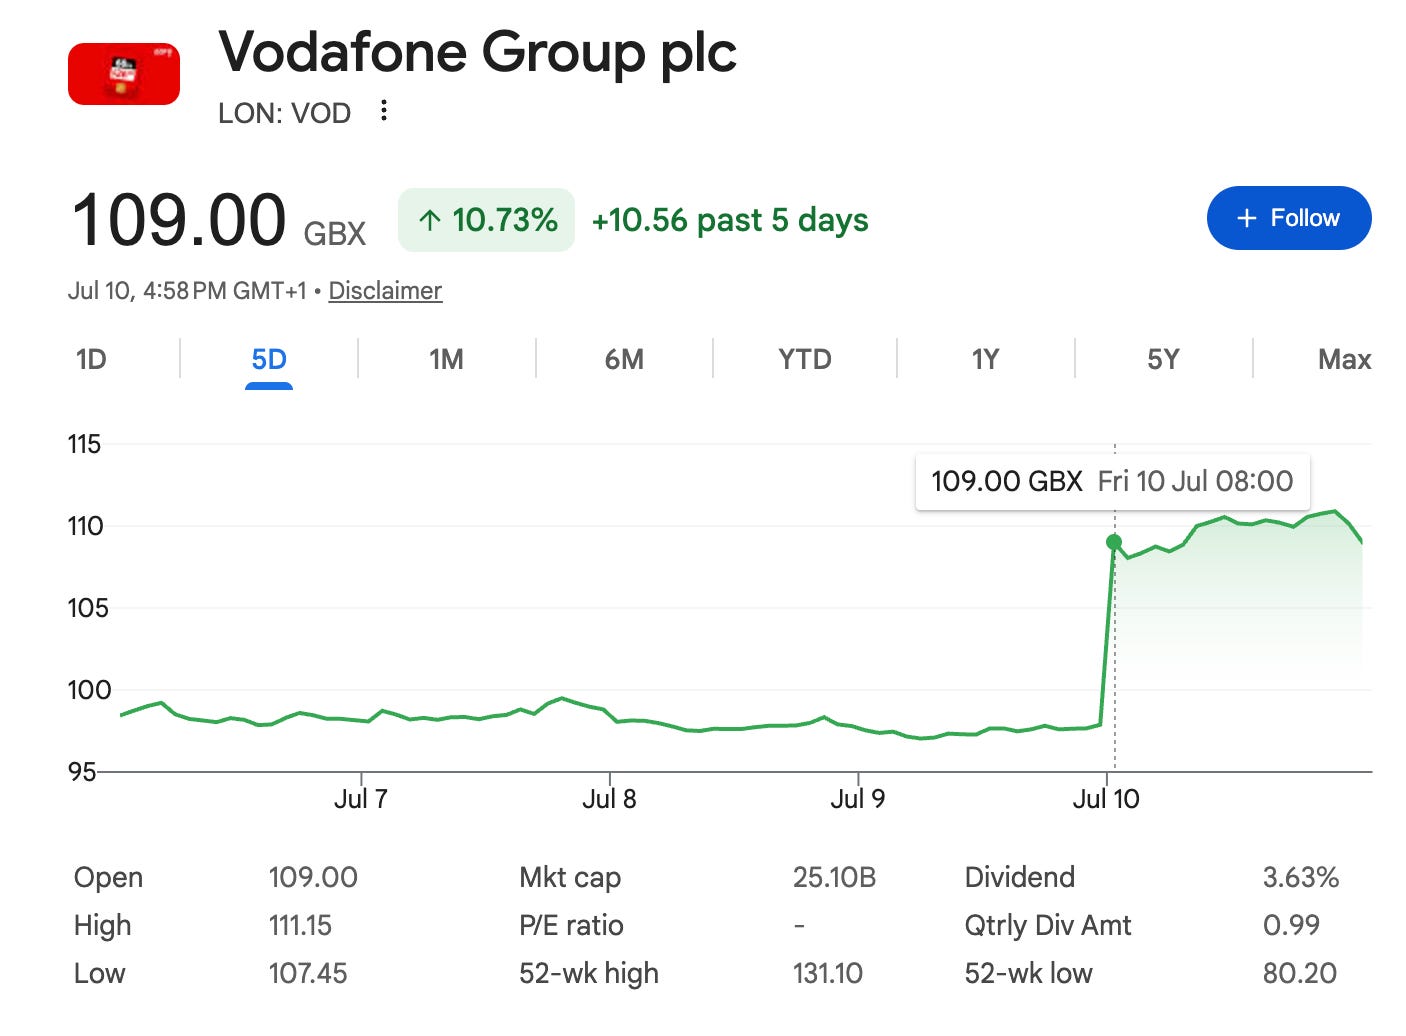Click the Jul 7 axis label

(x=360, y=799)
